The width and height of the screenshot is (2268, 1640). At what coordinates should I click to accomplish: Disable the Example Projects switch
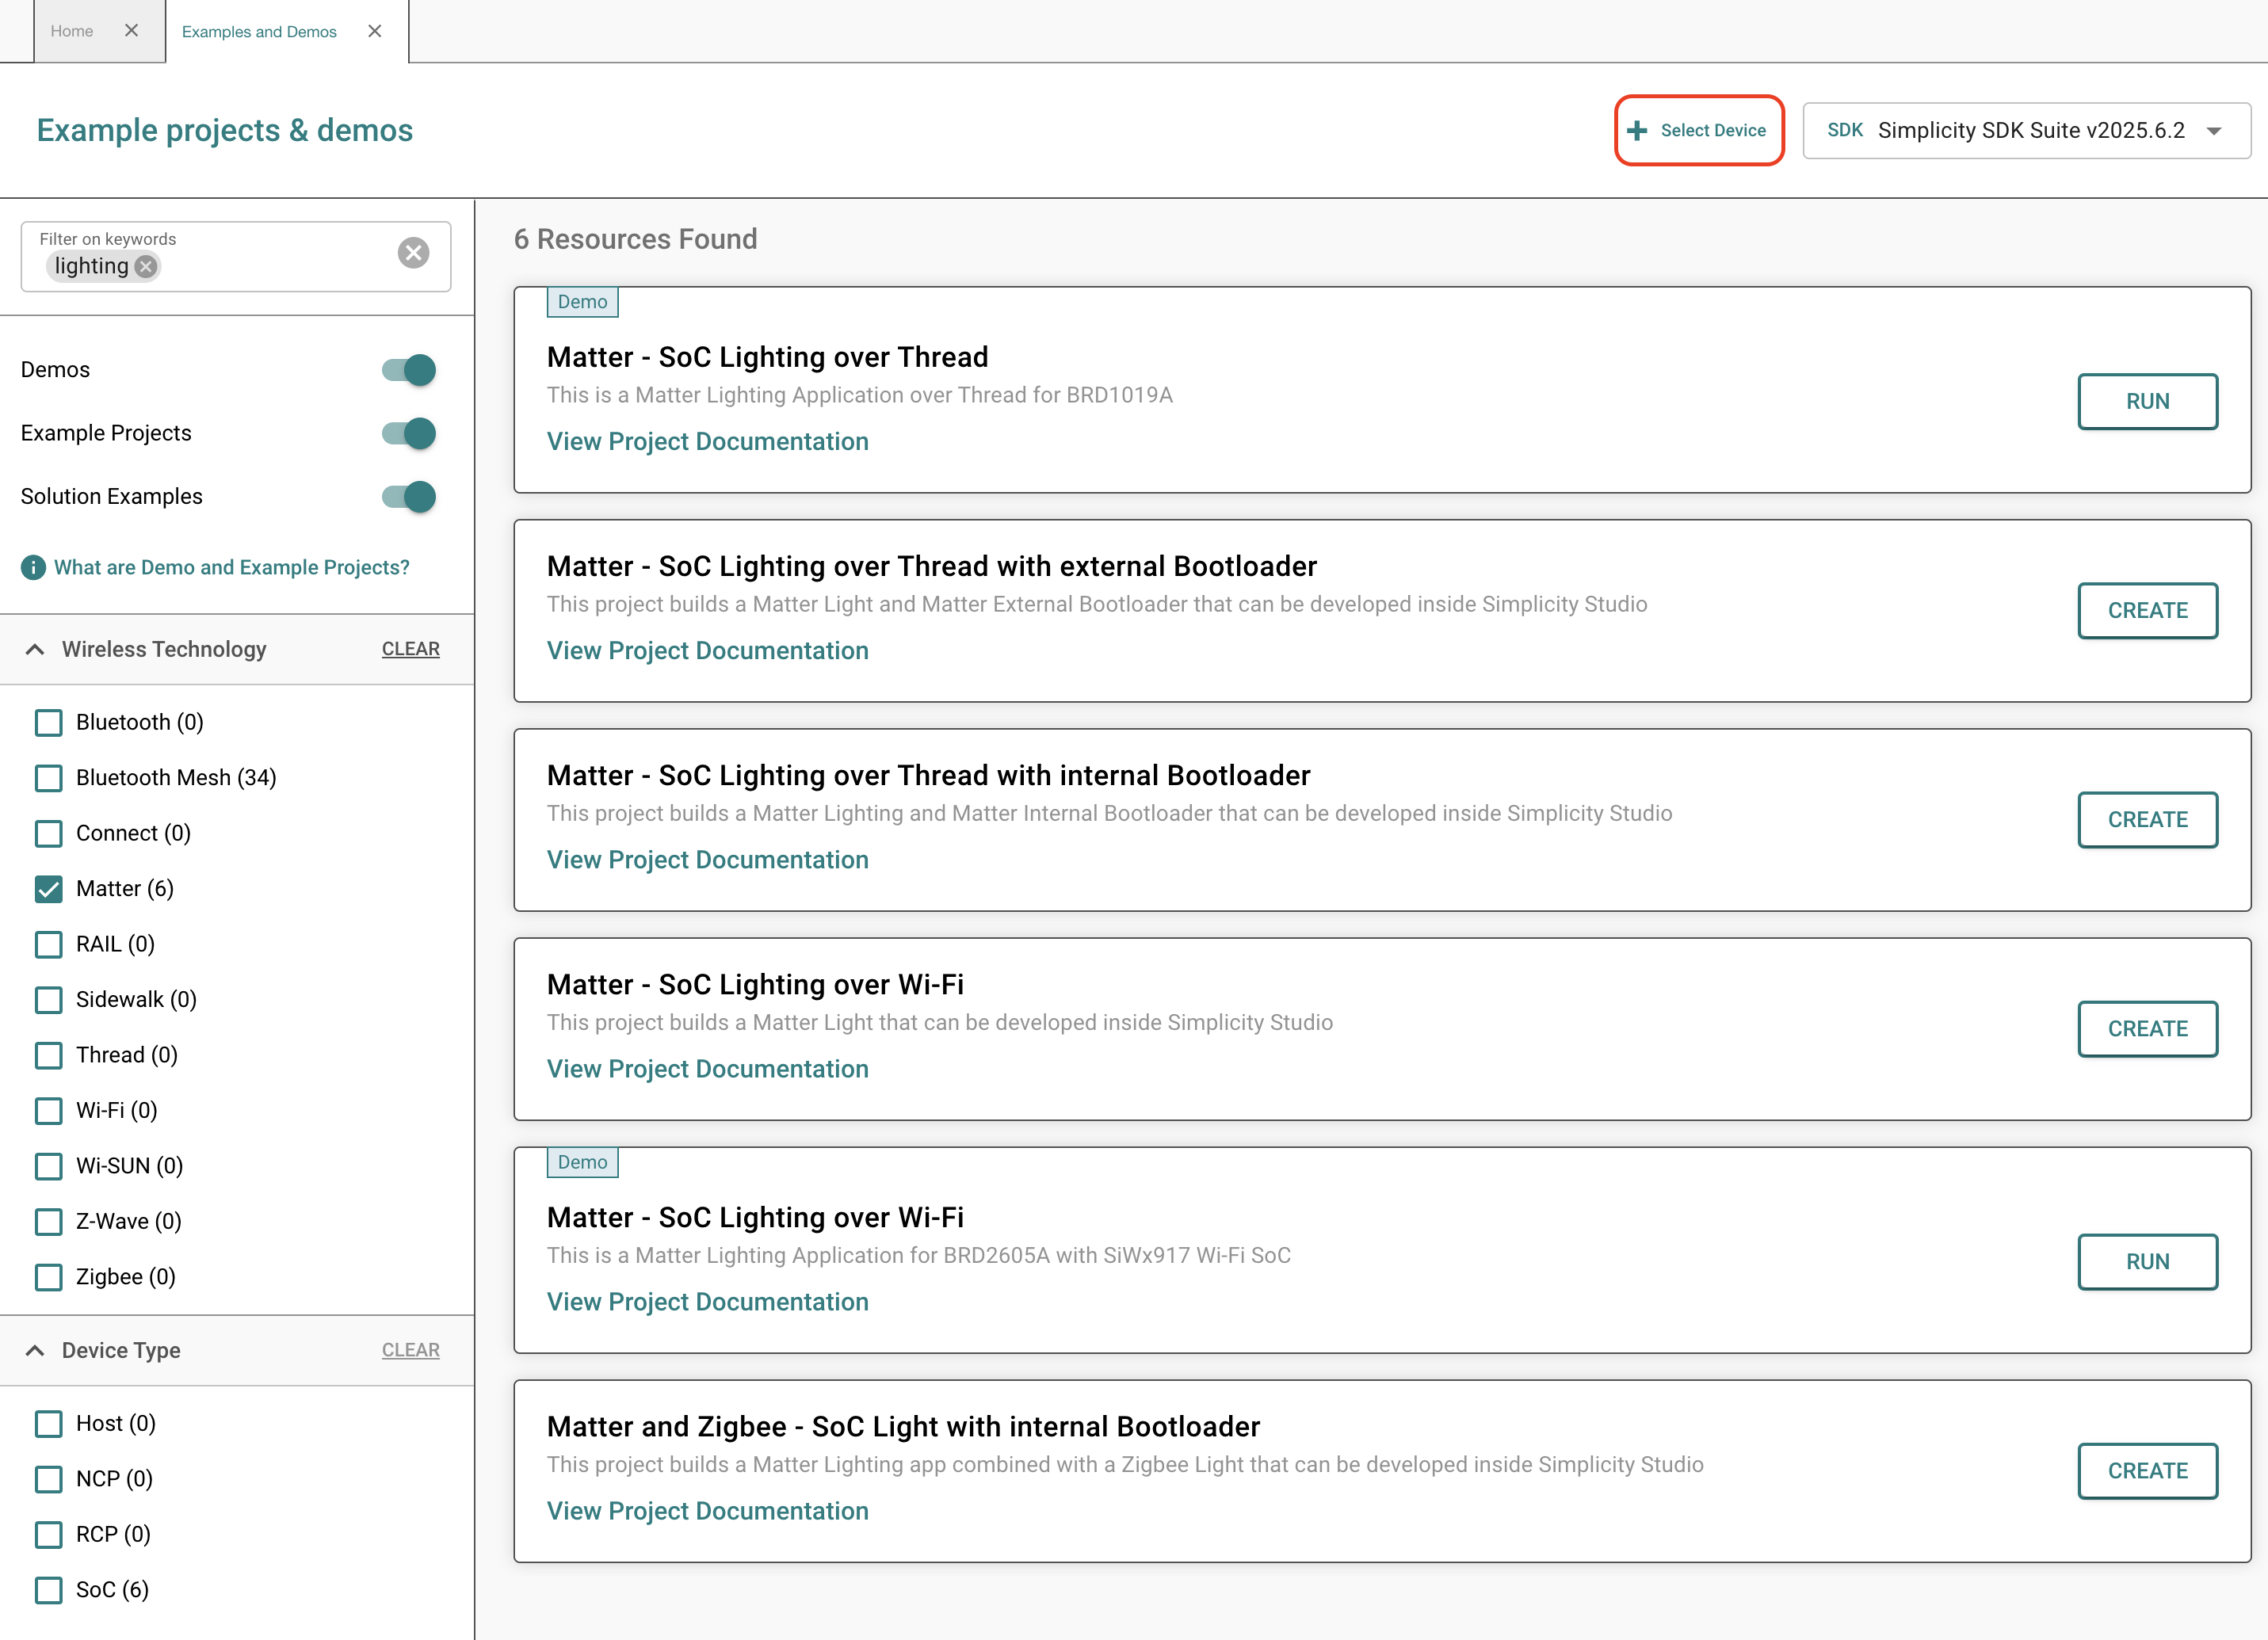pyautogui.click(x=409, y=434)
